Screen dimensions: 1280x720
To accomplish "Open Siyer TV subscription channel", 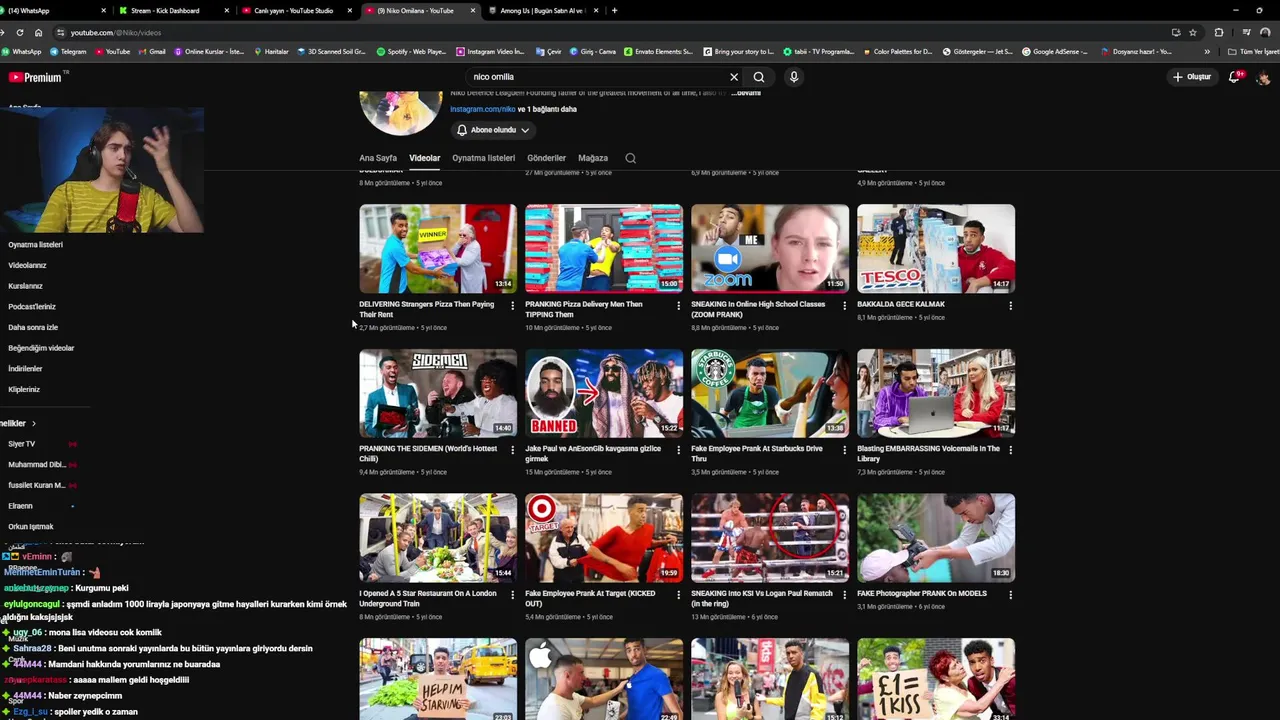I will click(x=22, y=444).
